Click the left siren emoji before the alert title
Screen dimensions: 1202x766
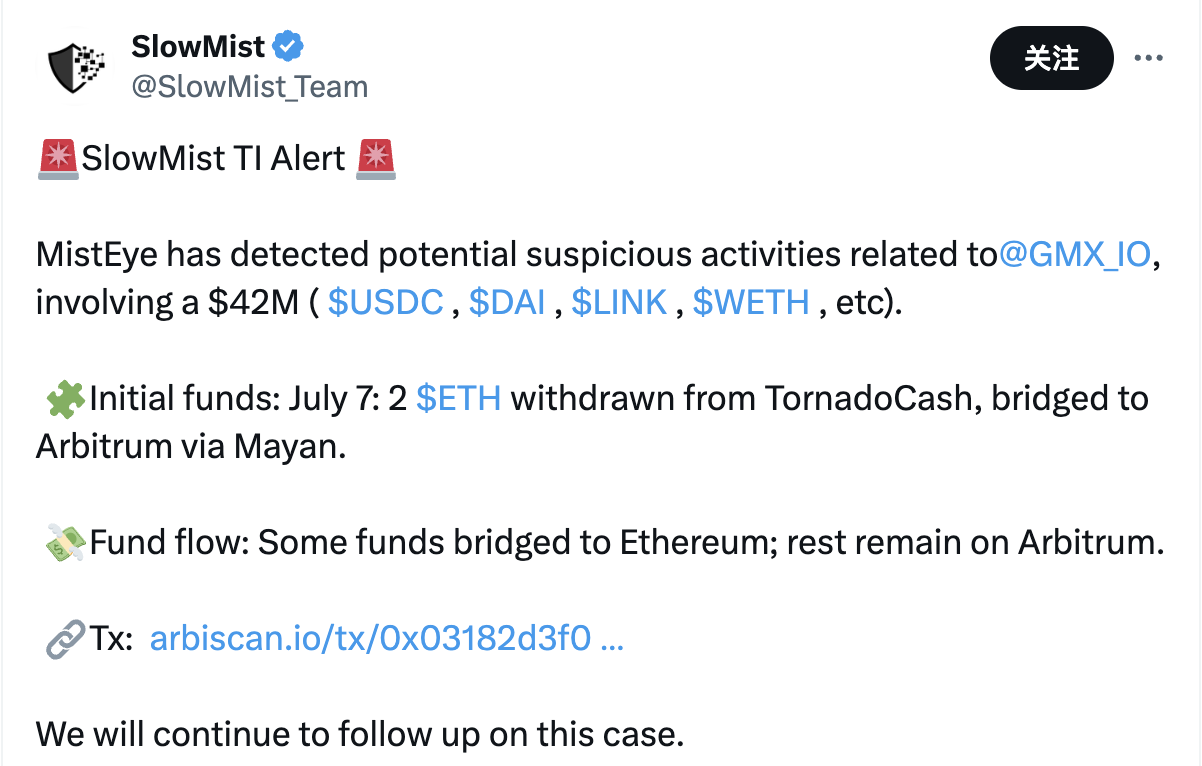pos(57,159)
